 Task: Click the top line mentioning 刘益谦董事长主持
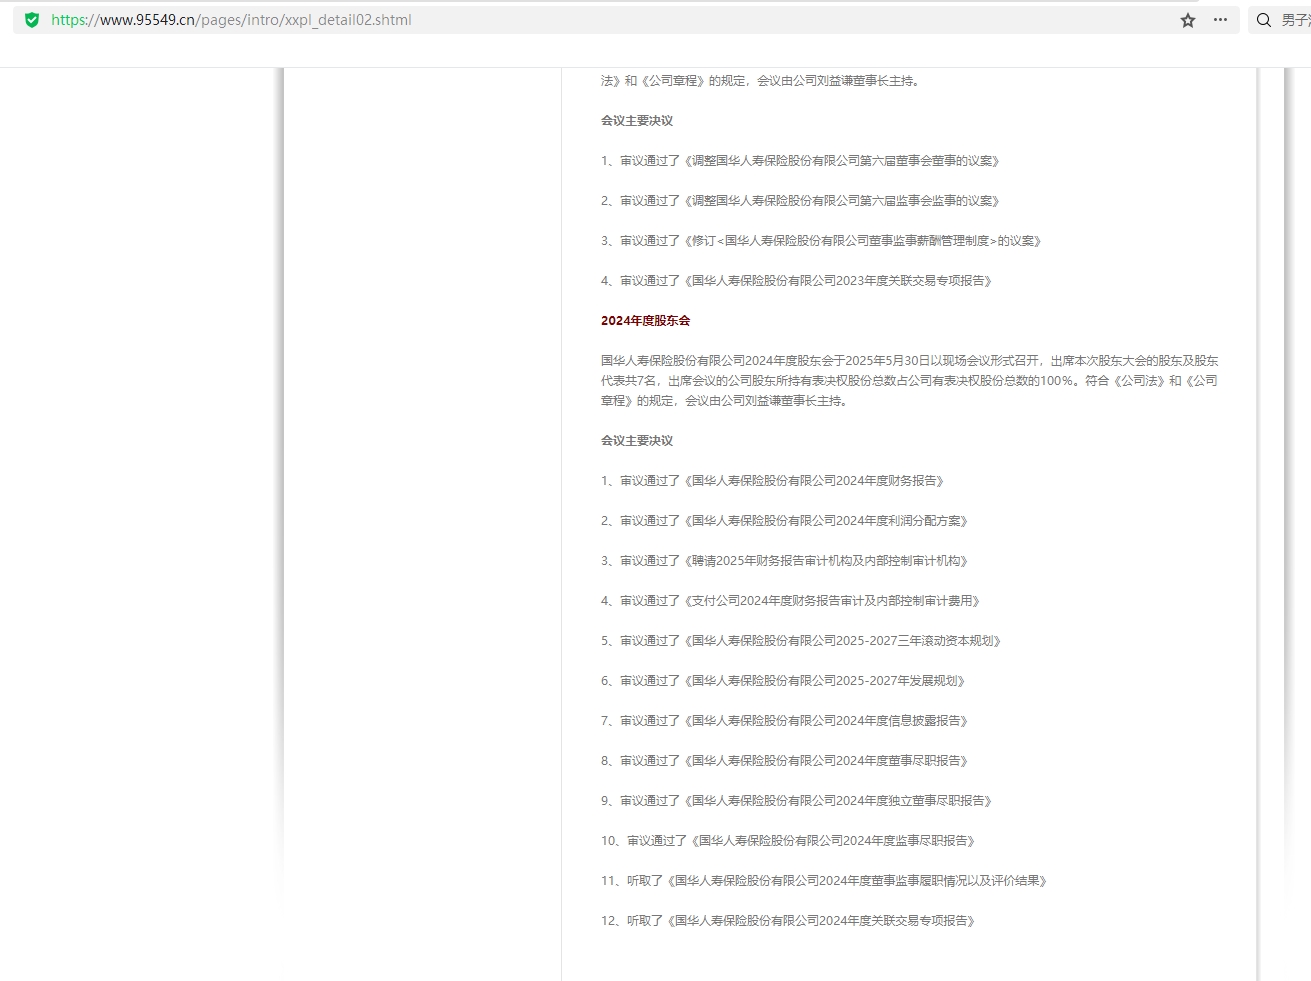point(760,81)
